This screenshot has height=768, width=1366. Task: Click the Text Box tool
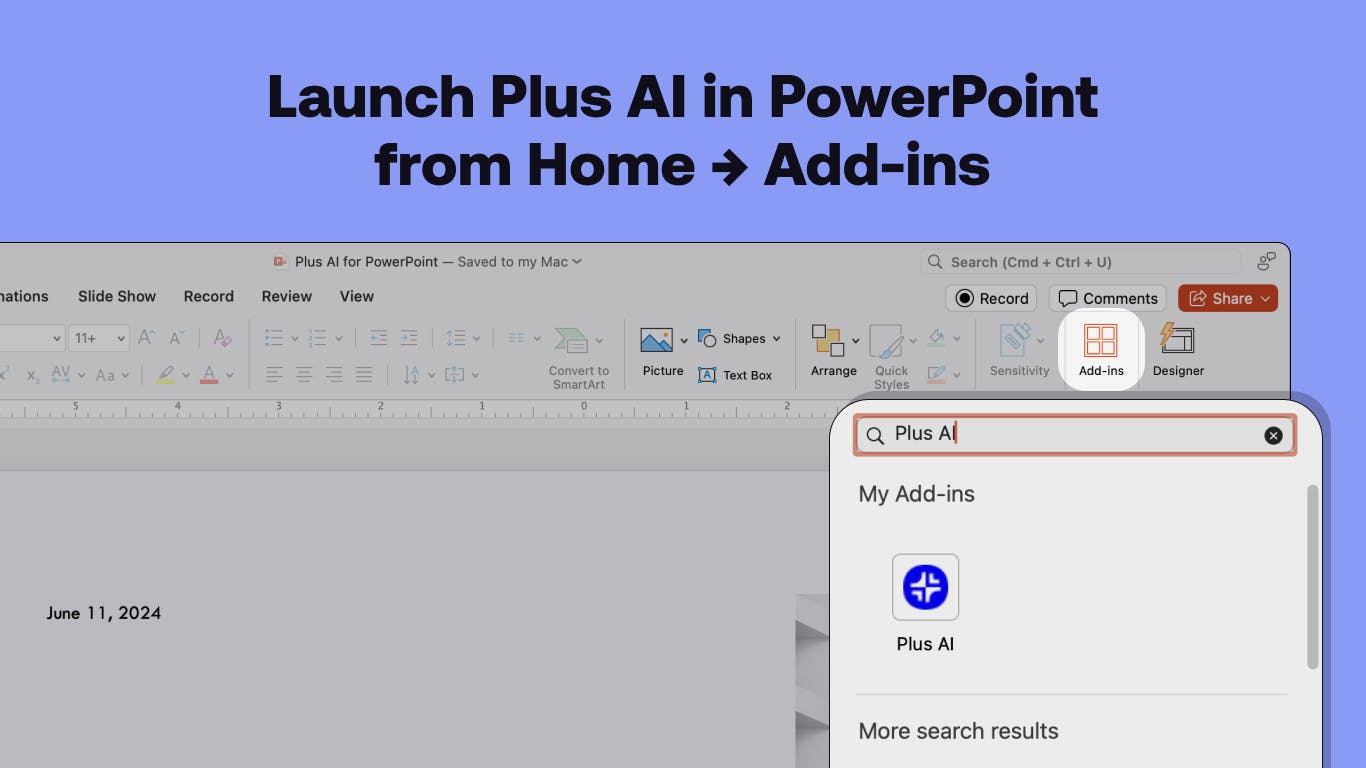tap(735, 375)
